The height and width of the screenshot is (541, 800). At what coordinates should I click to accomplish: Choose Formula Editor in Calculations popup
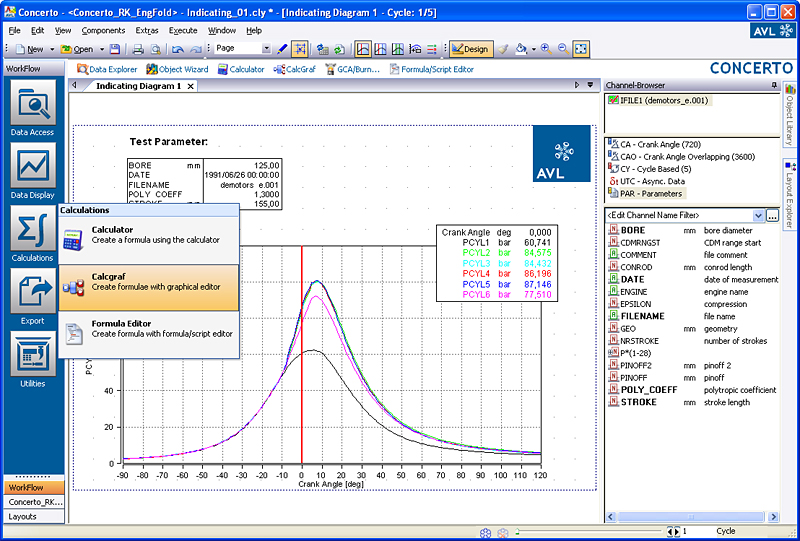(x=148, y=334)
